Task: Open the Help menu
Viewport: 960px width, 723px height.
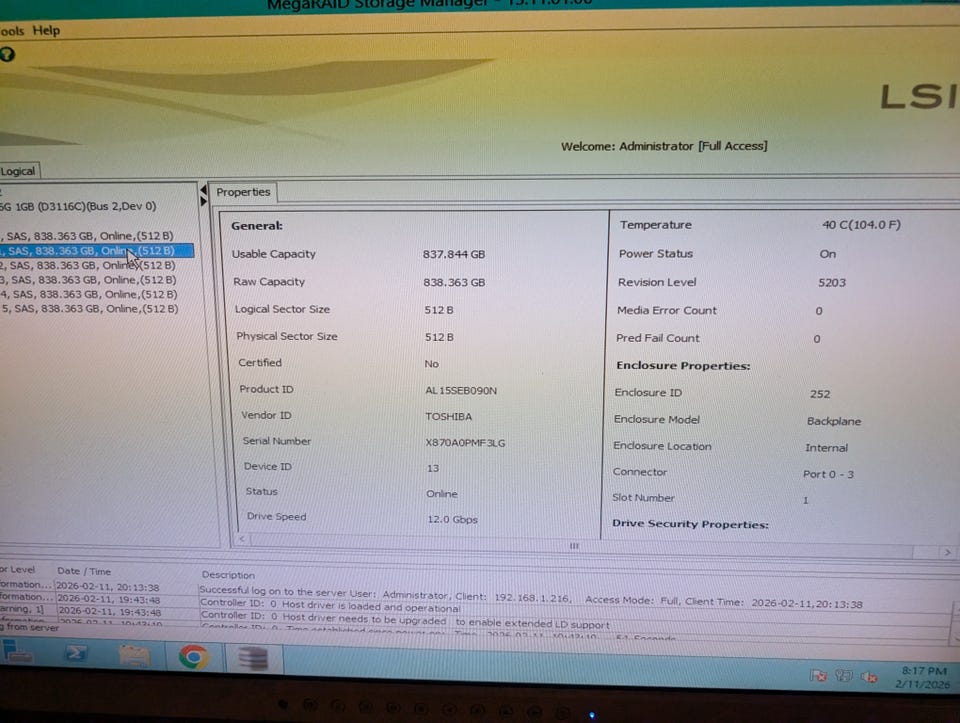Action: [46, 30]
